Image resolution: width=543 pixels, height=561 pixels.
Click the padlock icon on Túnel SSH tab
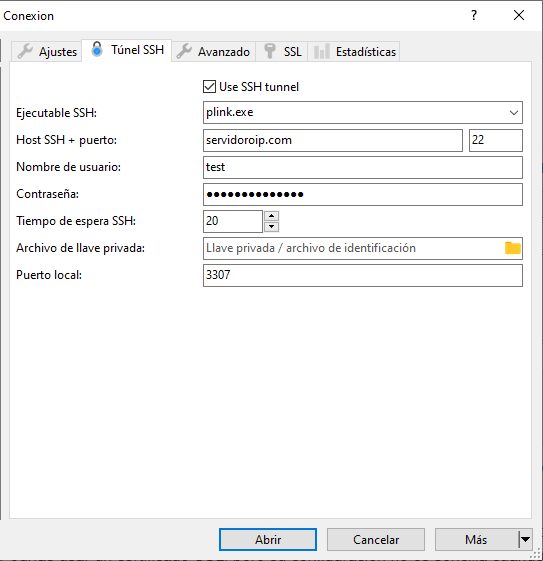coord(97,49)
